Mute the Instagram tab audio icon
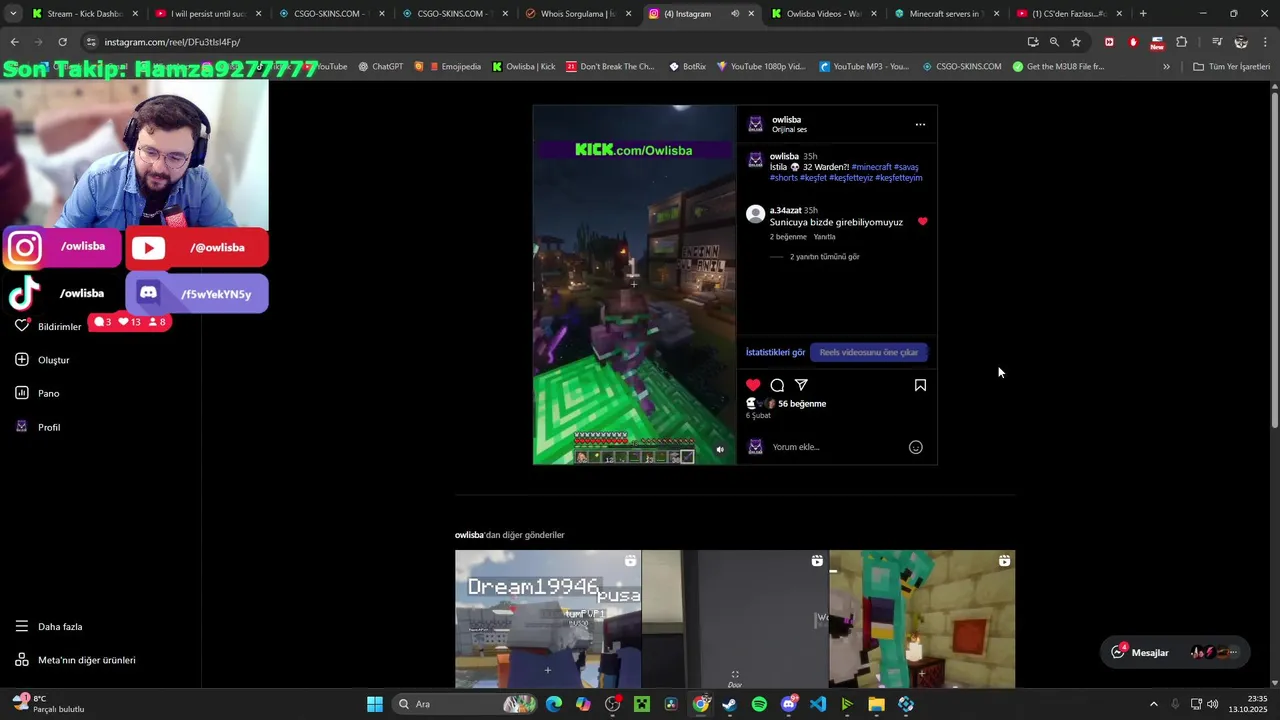The height and width of the screenshot is (720, 1280). tap(734, 14)
